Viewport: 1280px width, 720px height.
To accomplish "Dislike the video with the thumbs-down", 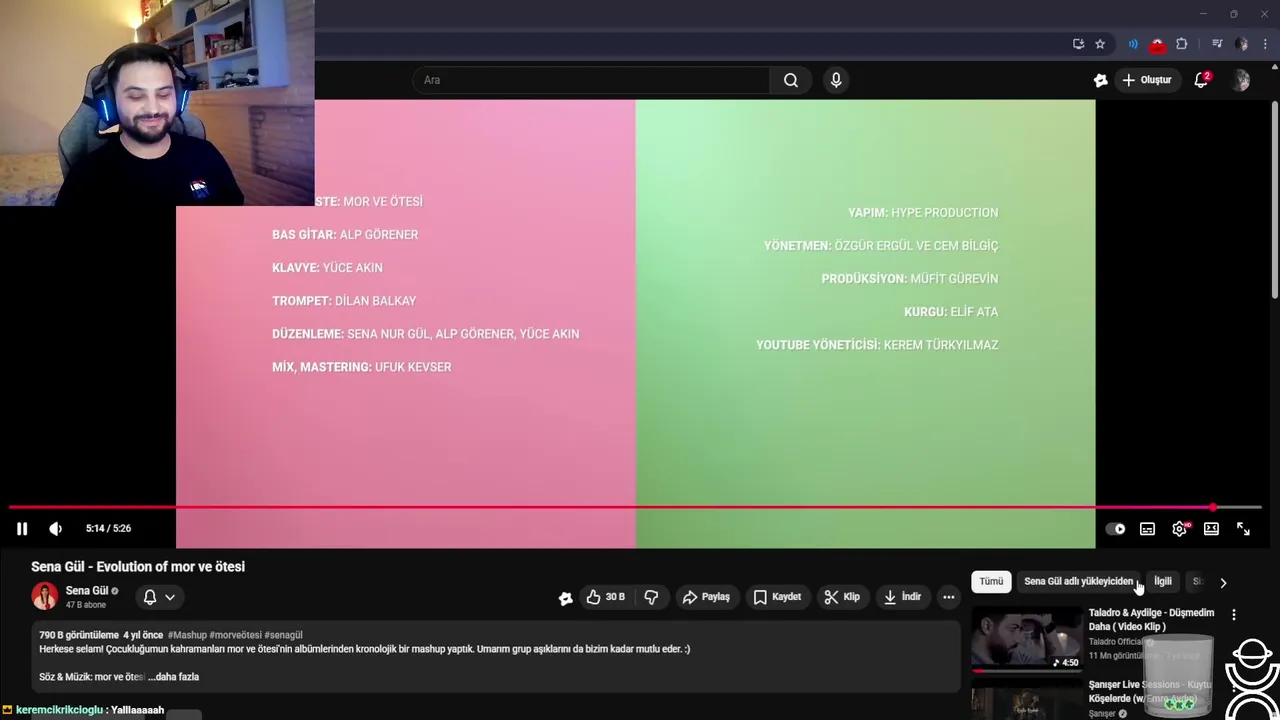I will coord(651,597).
